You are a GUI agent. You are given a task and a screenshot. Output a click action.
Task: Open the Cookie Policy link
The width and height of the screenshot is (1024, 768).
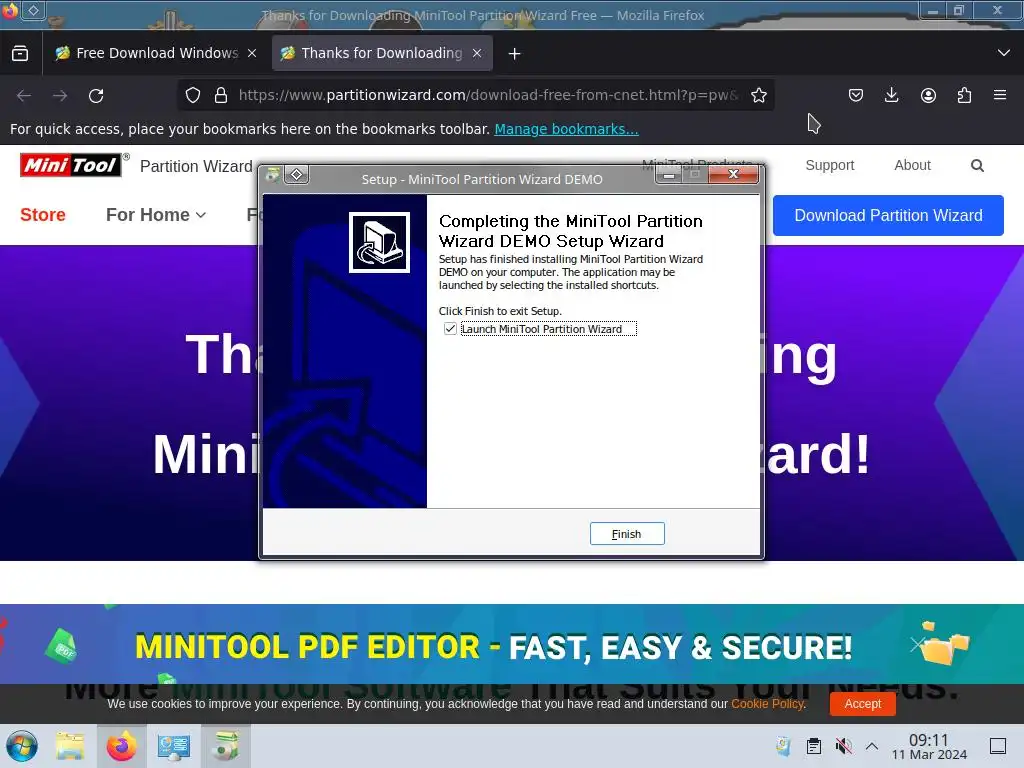pos(768,704)
